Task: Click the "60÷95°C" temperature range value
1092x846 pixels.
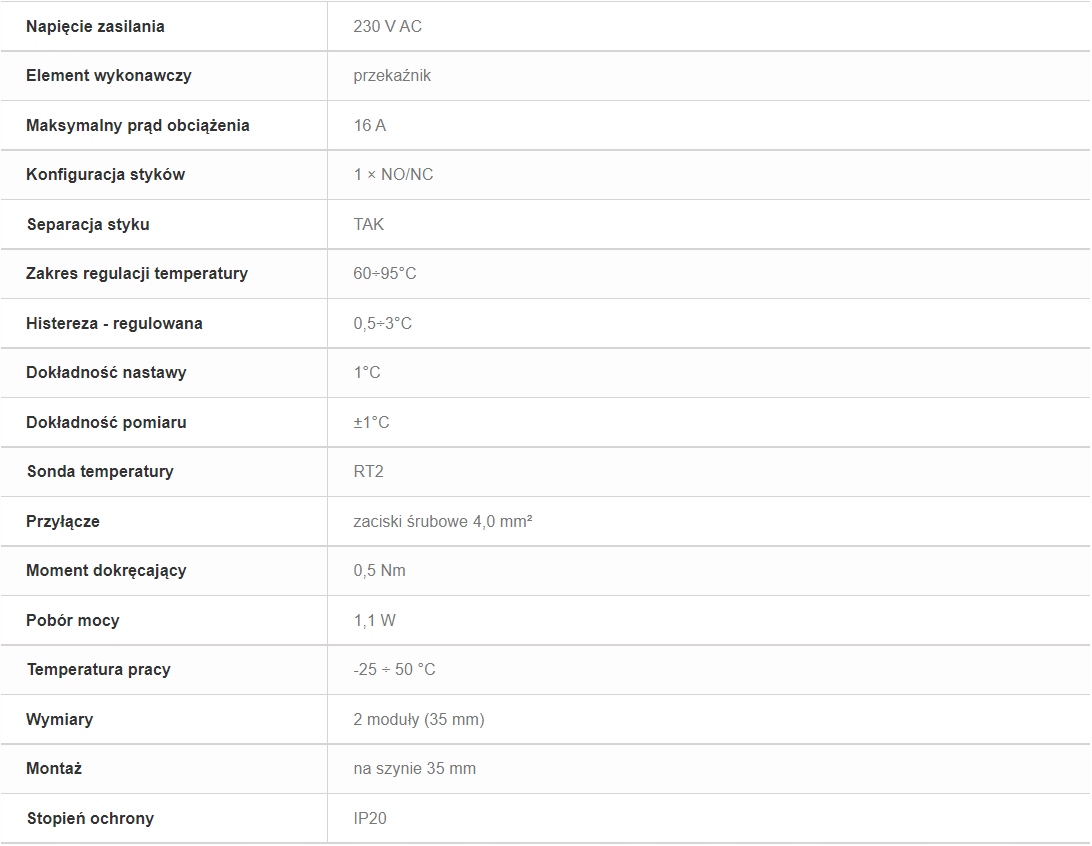Action: pos(384,273)
